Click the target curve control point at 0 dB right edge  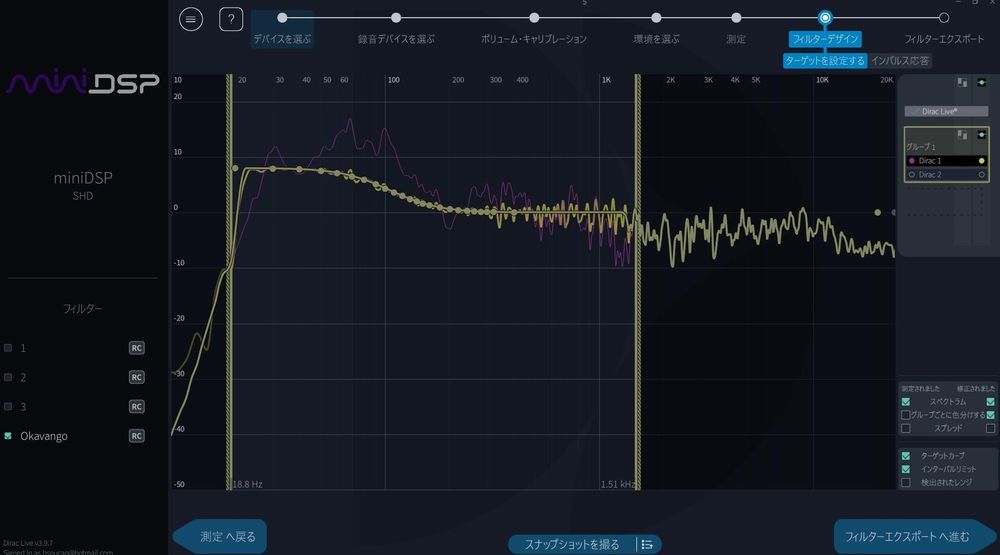878,212
